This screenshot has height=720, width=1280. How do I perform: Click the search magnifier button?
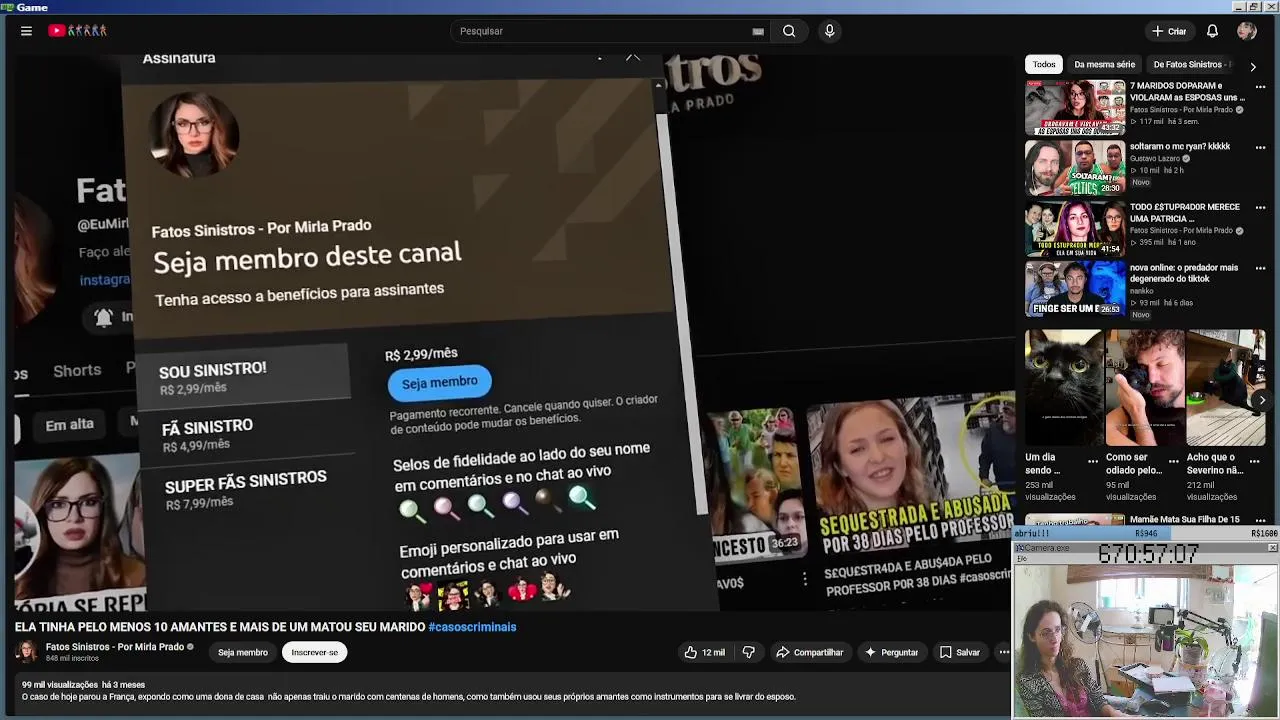click(789, 31)
